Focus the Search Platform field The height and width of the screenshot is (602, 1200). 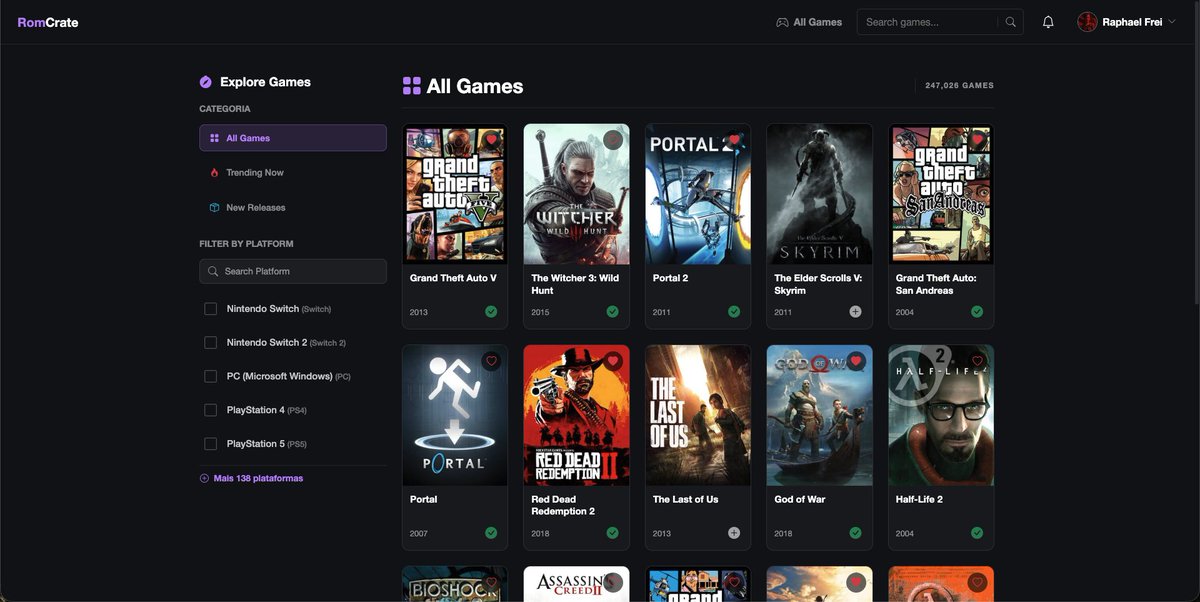(293, 271)
